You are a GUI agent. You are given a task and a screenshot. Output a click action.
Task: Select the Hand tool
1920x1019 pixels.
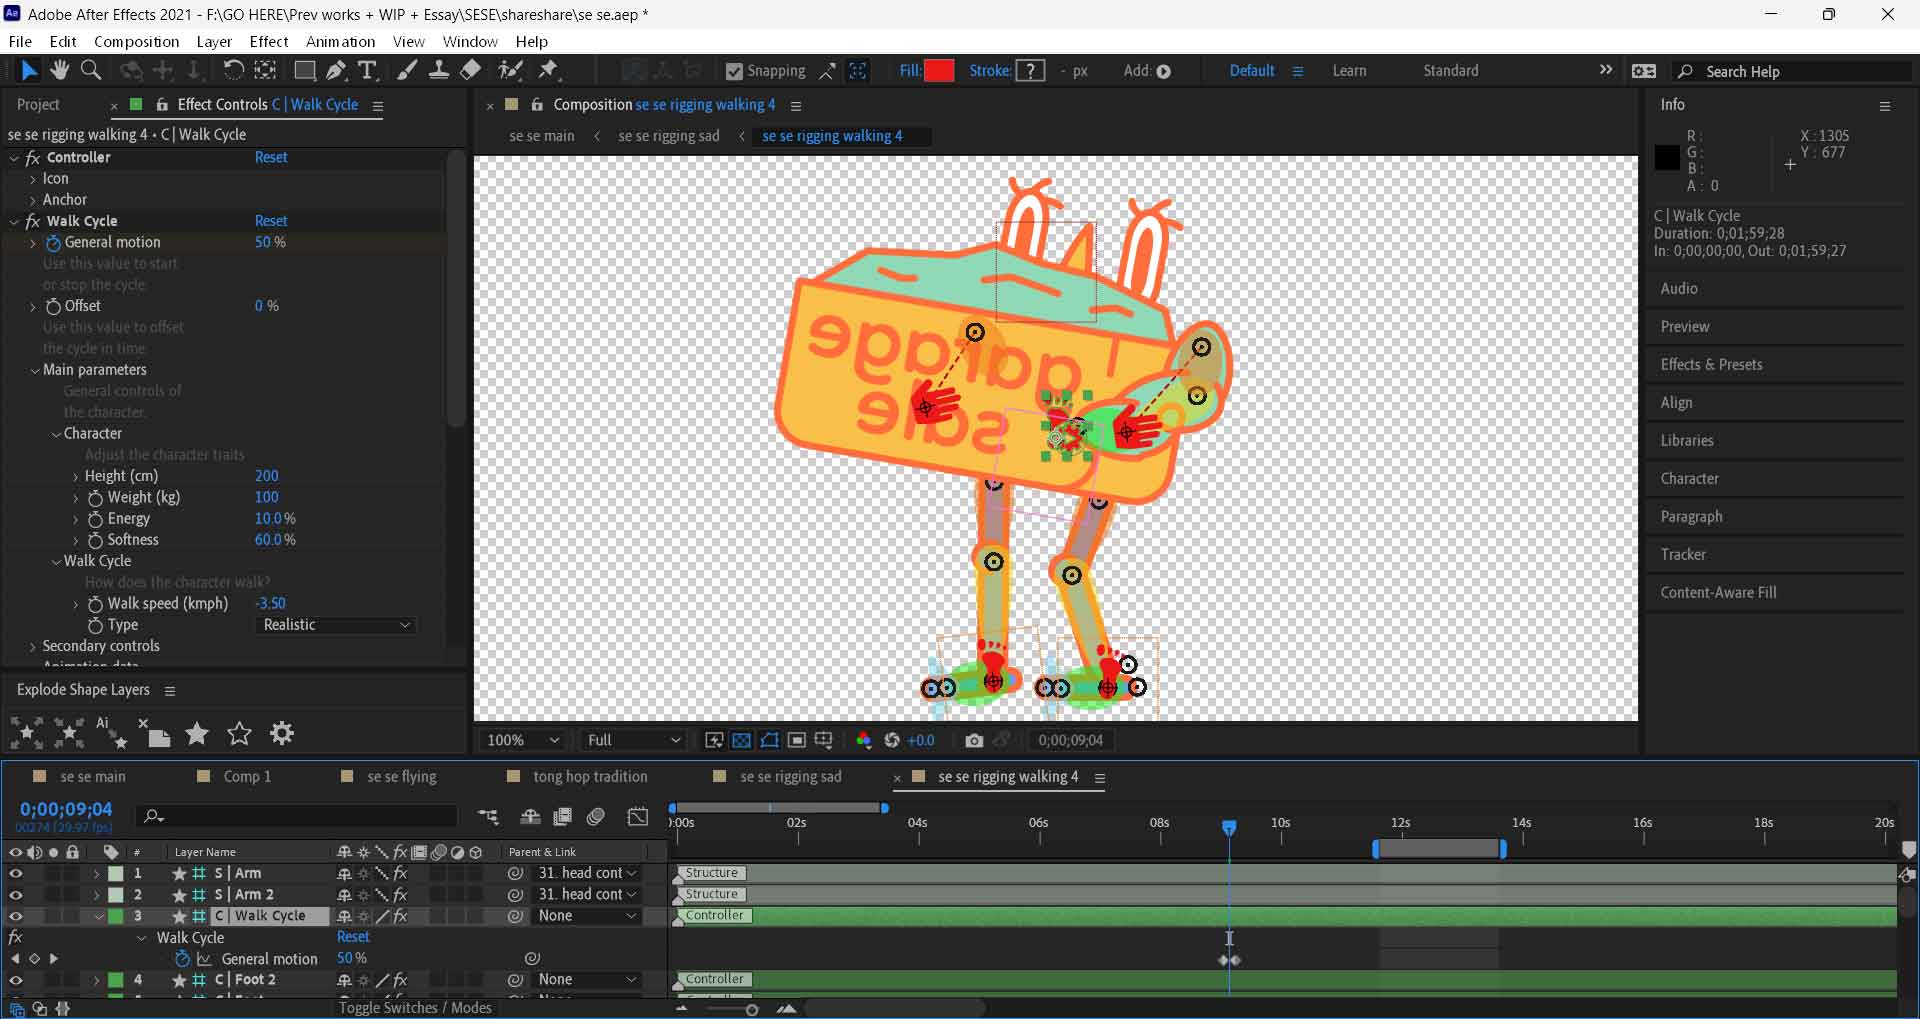click(x=60, y=70)
